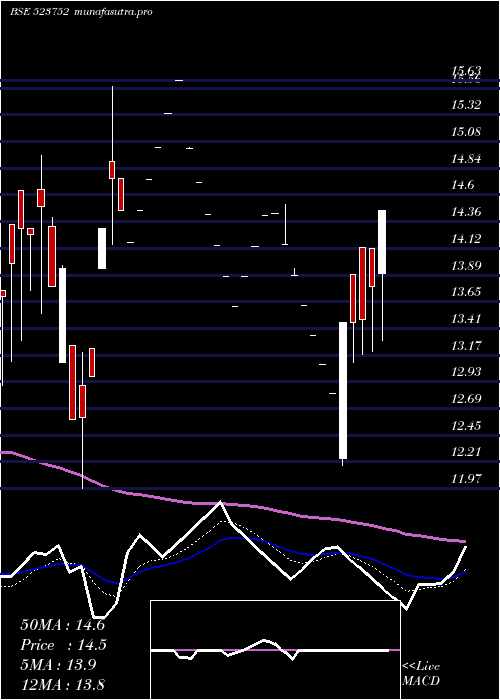The width and height of the screenshot is (500, 700).
Task: Select the 14.84 price axis label
Action: click(x=466, y=158)
